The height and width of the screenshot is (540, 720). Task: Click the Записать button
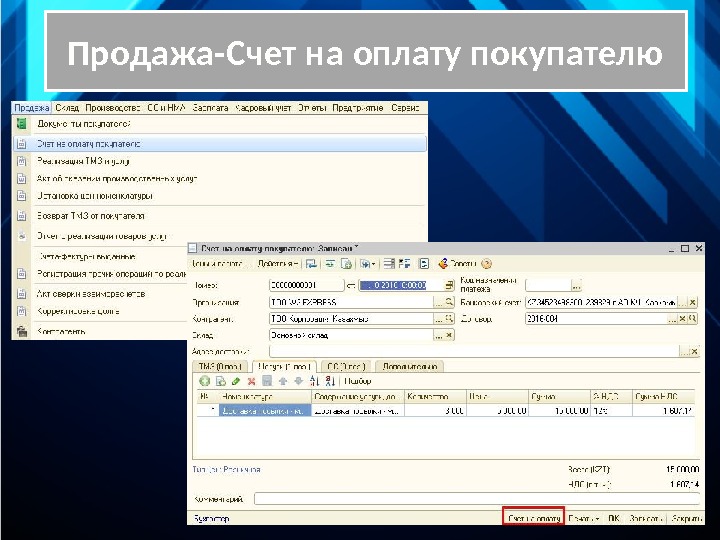pyautogui.click(x=646, y=518)
